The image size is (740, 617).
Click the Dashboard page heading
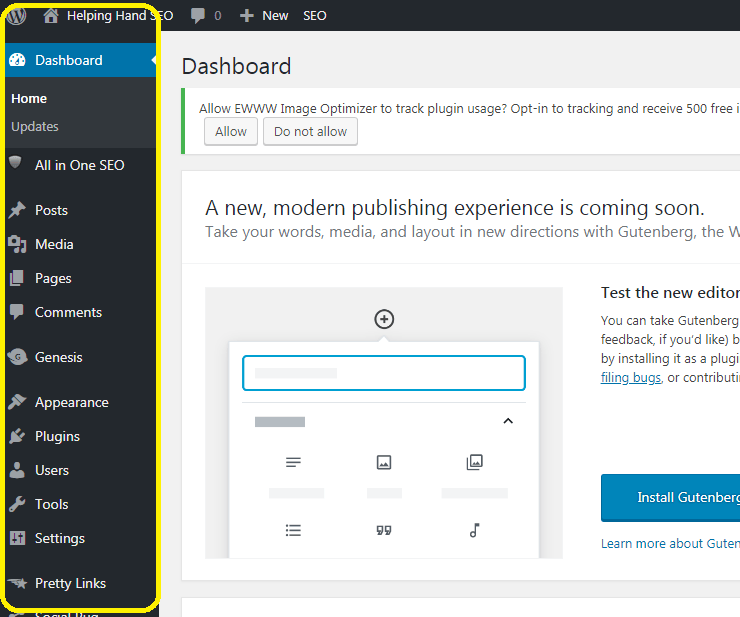pyautogui.click(x=236, y=66)
